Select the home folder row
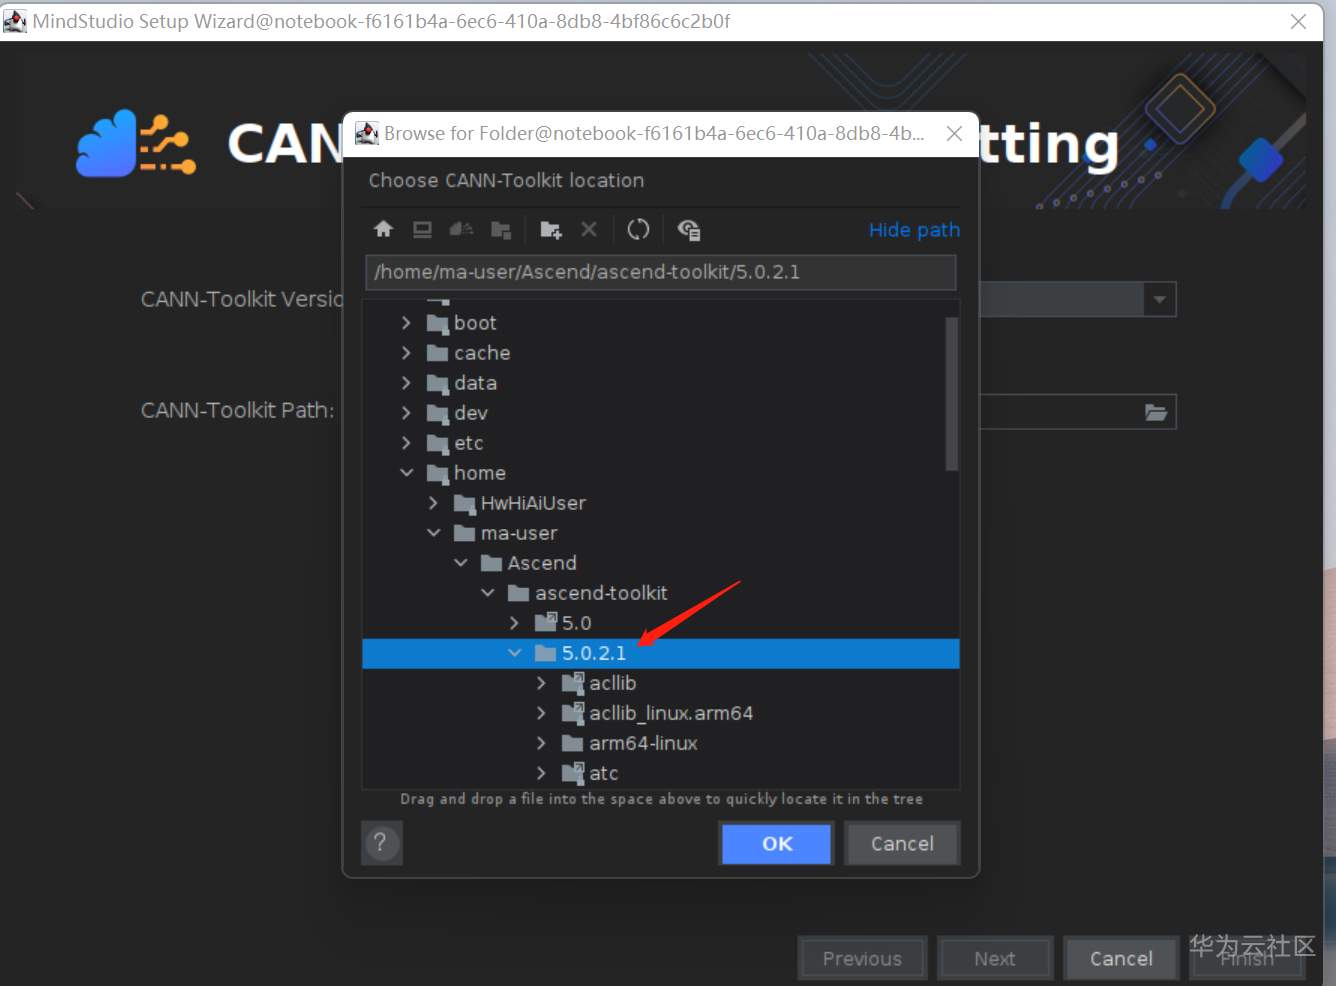The width and height of the screenshot is (1336, 986). pos(661,473)
